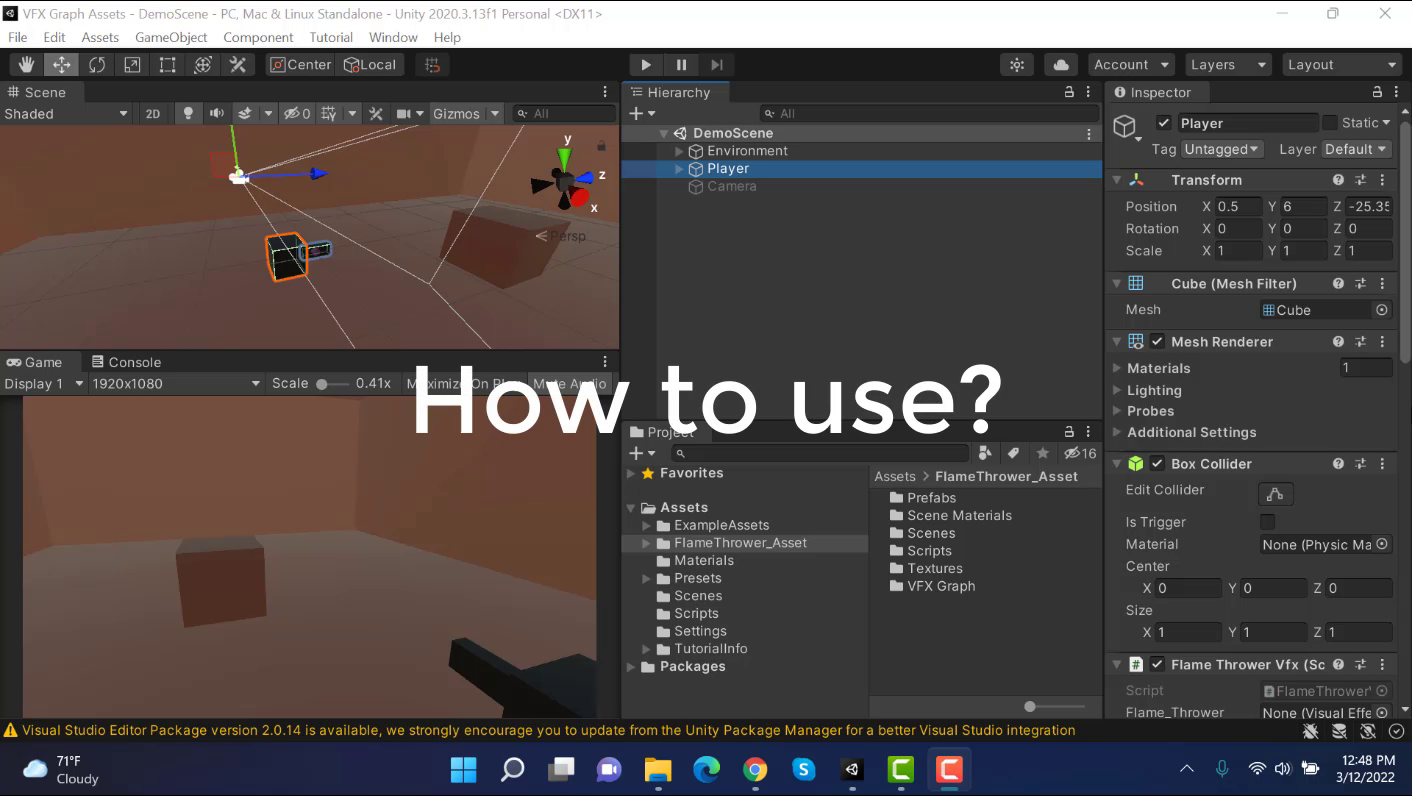
Task: Open Mesh Renderer preset icon
Action: tap(1360, 342)
